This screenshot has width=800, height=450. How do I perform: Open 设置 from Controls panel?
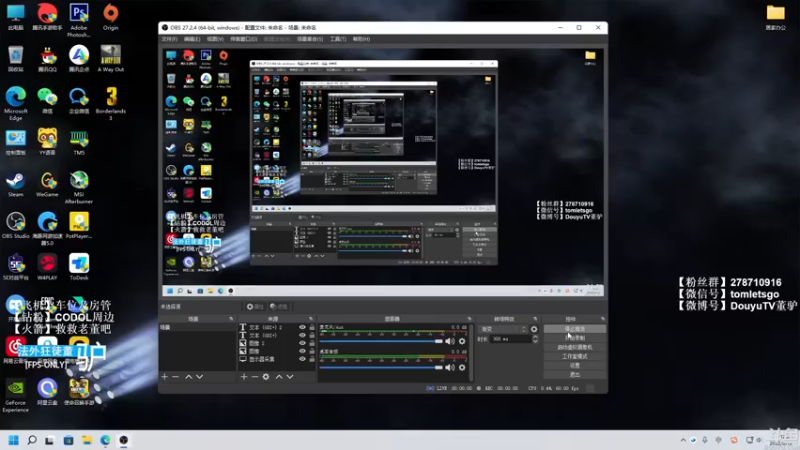click(x=574, y=366)
